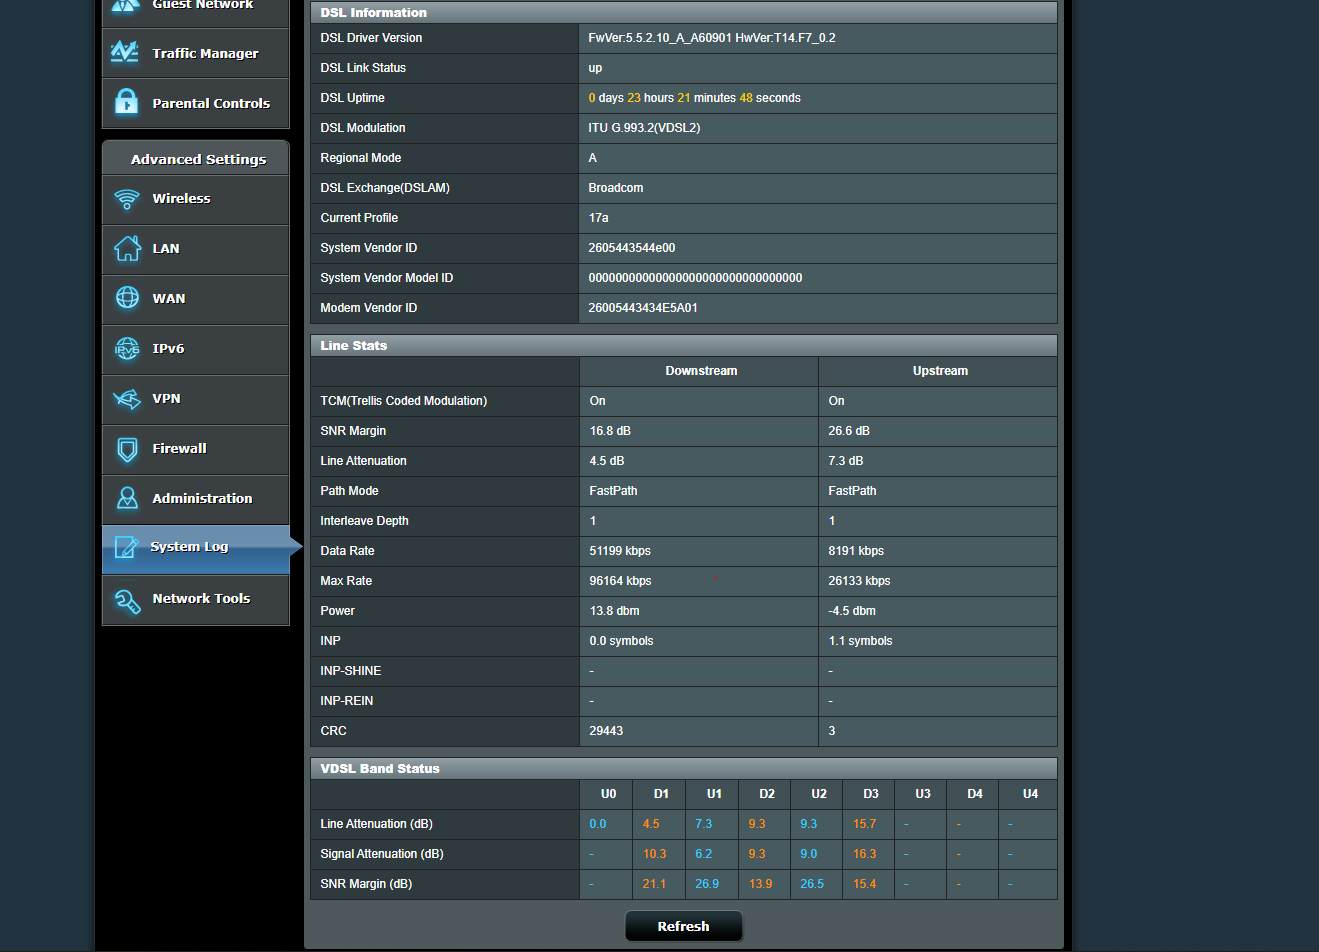Viewport: 1319px width, 952px height.
Task: Click the Firewall shield icon
Action: (x=127, y=449)
